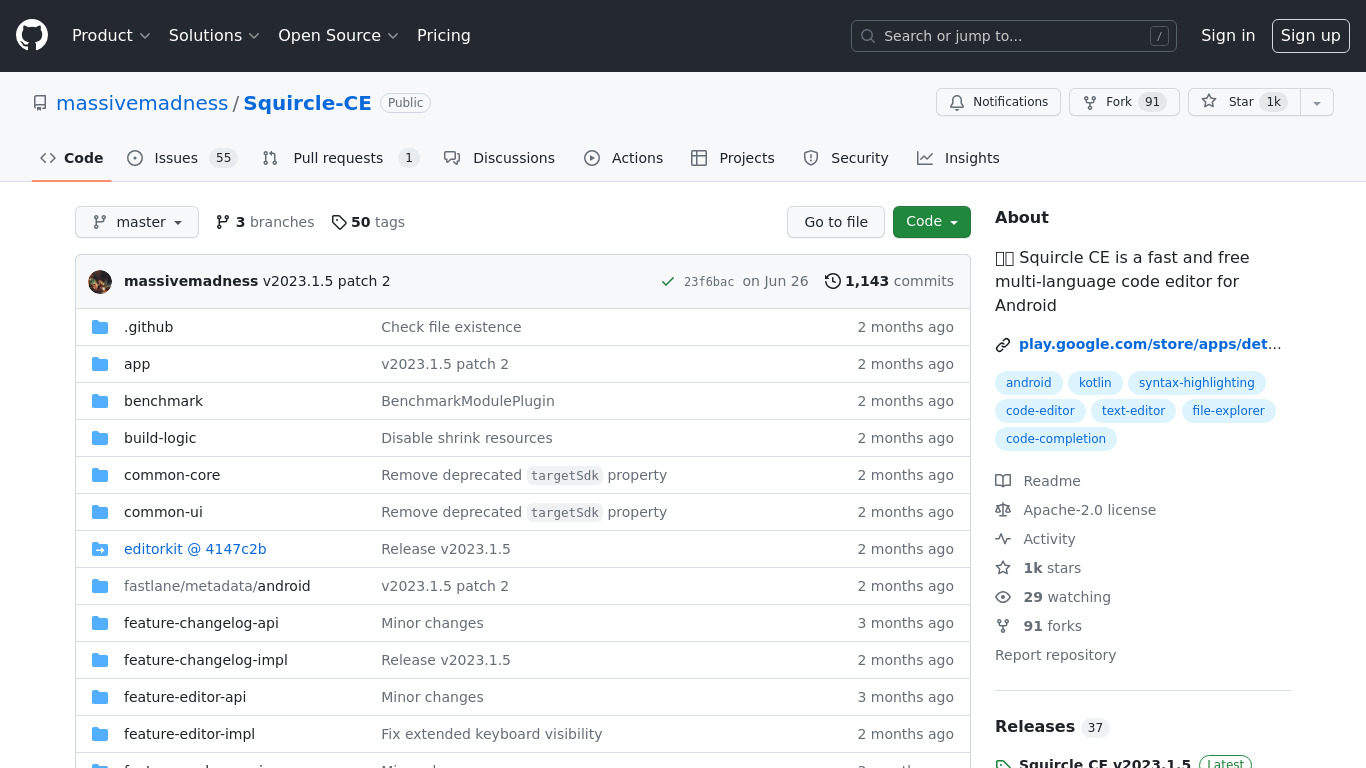
Task: Open the Issues tab
Action: [181, 158]
